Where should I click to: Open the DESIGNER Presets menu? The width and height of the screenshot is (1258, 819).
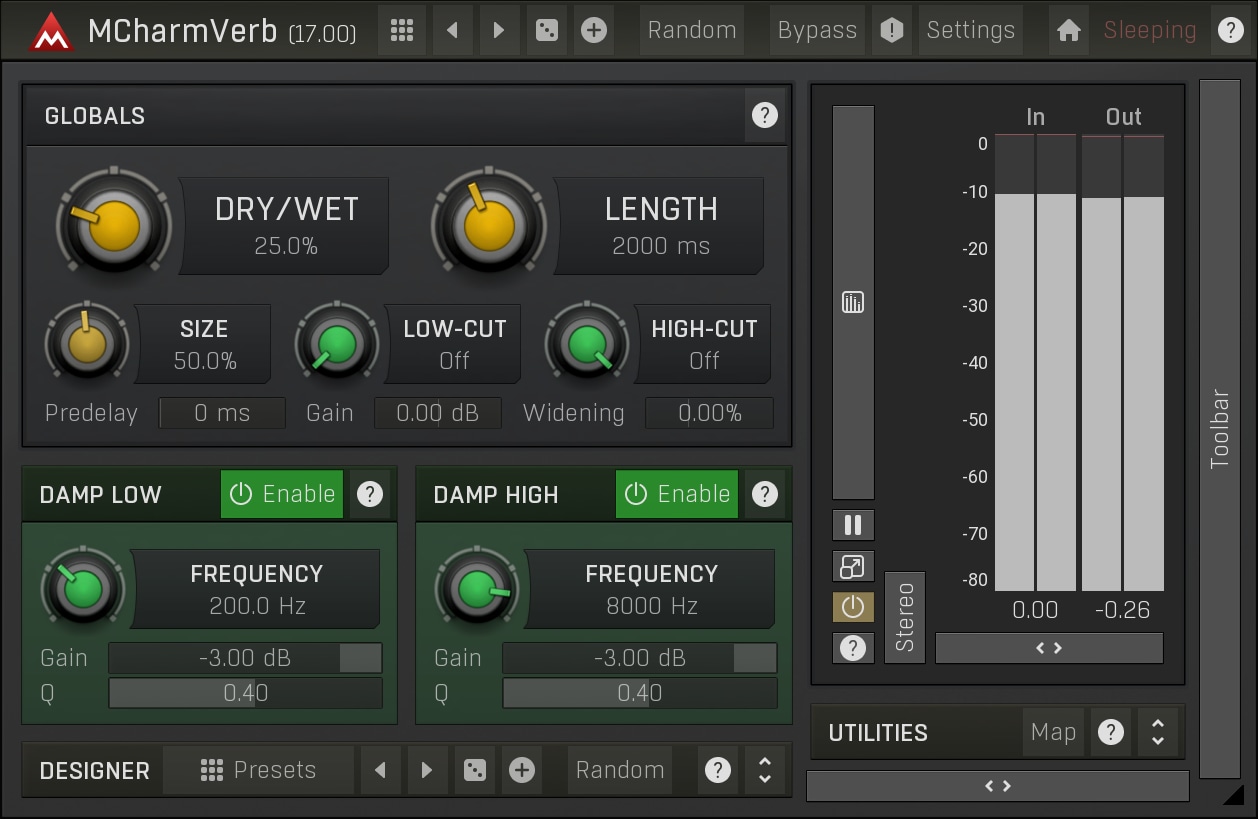(258, 770)
